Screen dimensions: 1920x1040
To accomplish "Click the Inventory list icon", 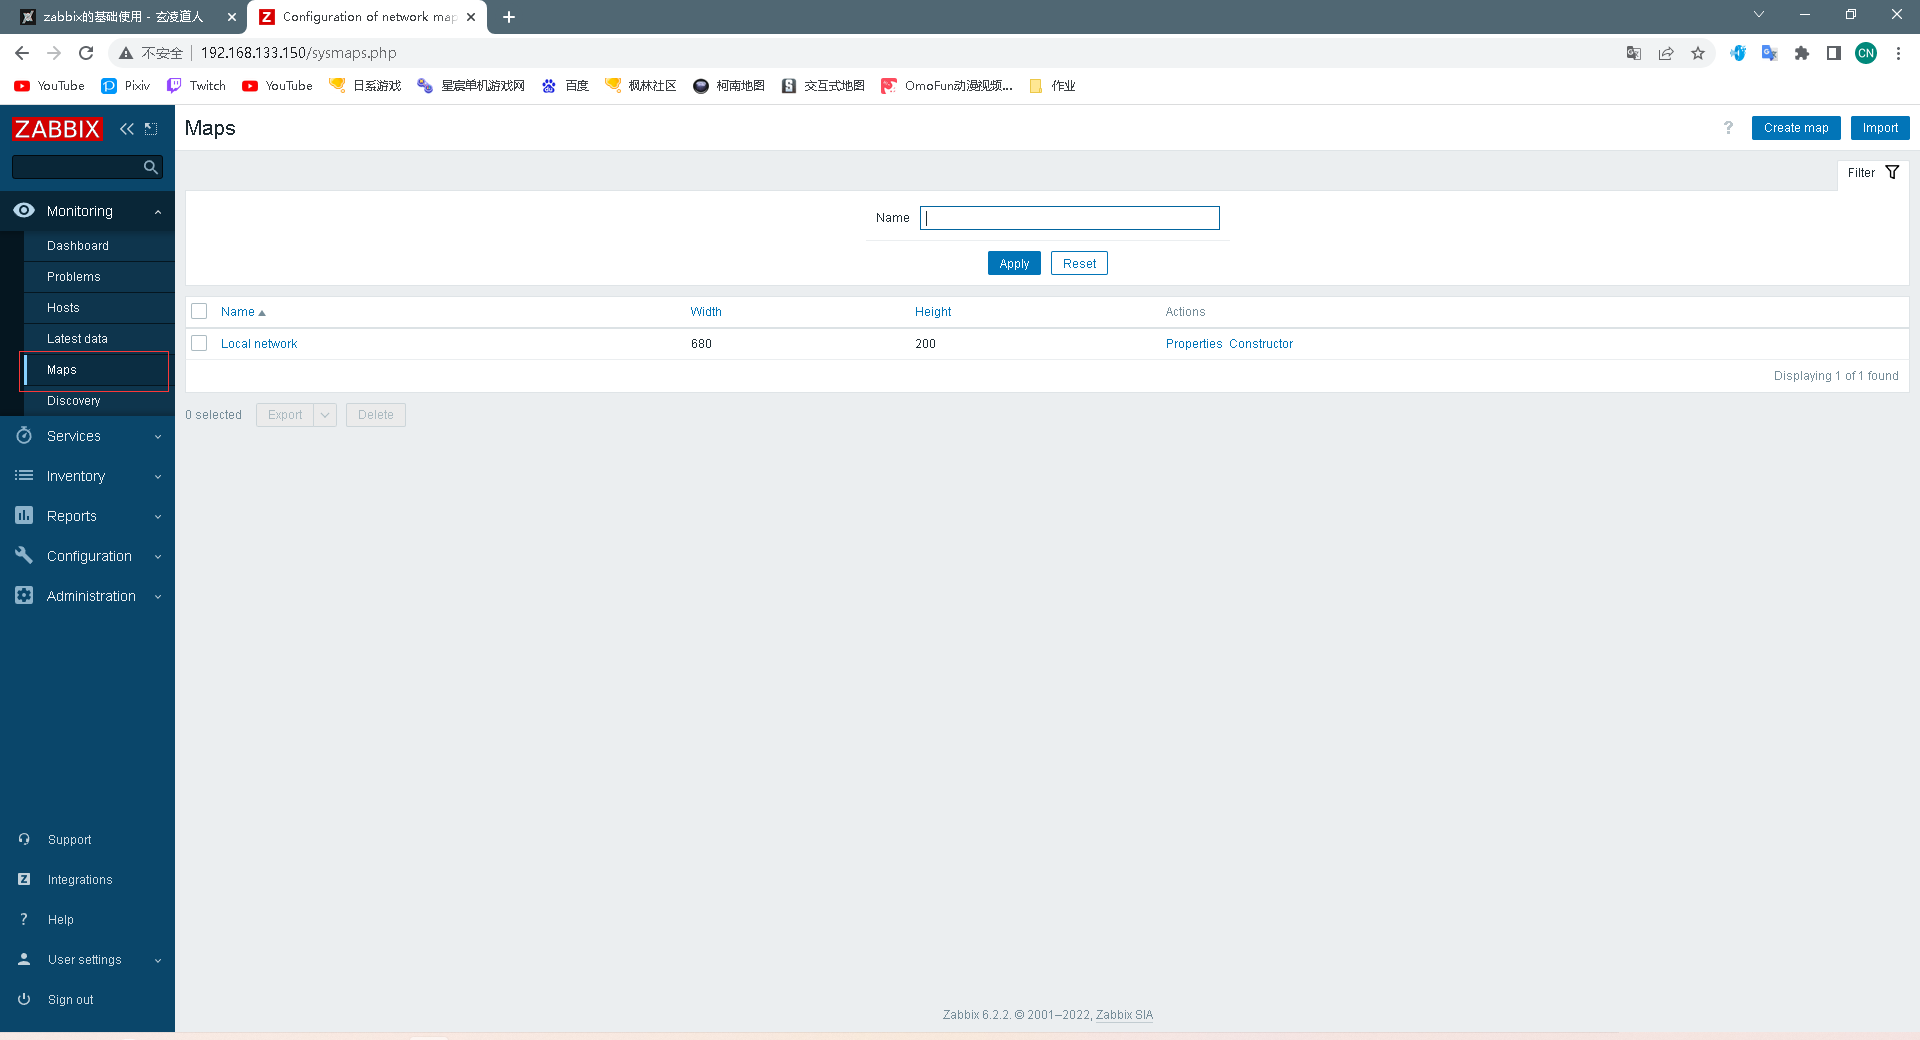I will 24,476.
